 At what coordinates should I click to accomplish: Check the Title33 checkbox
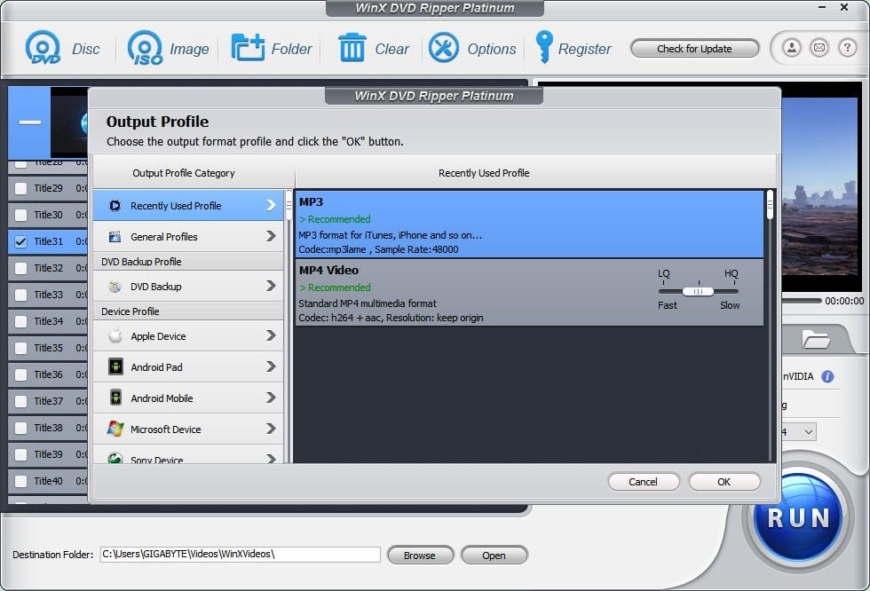[x=21, y=295]
